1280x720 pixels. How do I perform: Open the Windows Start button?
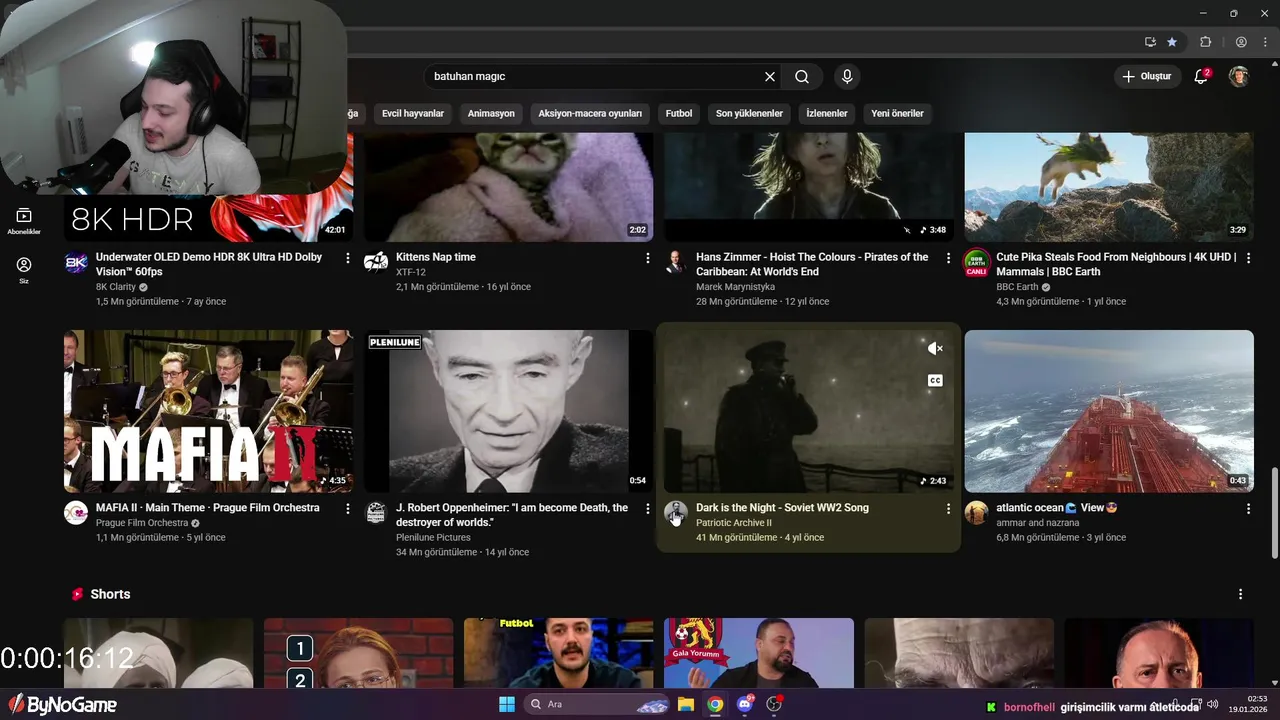(x=506, y=704)
